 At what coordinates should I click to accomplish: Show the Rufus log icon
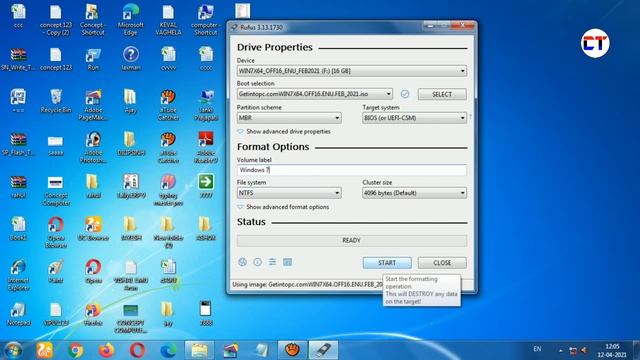[287, 262]
